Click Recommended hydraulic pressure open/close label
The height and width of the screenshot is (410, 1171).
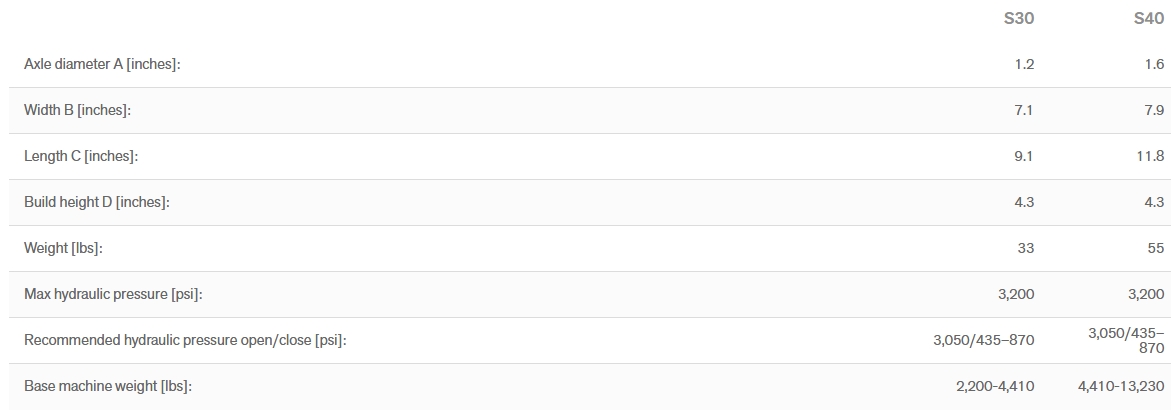[185, 340]
